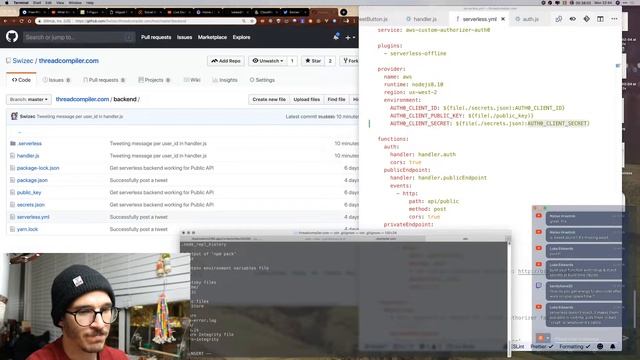Click the split editor icon
Screen dimensions: 640x360
(x=600, y=19)
